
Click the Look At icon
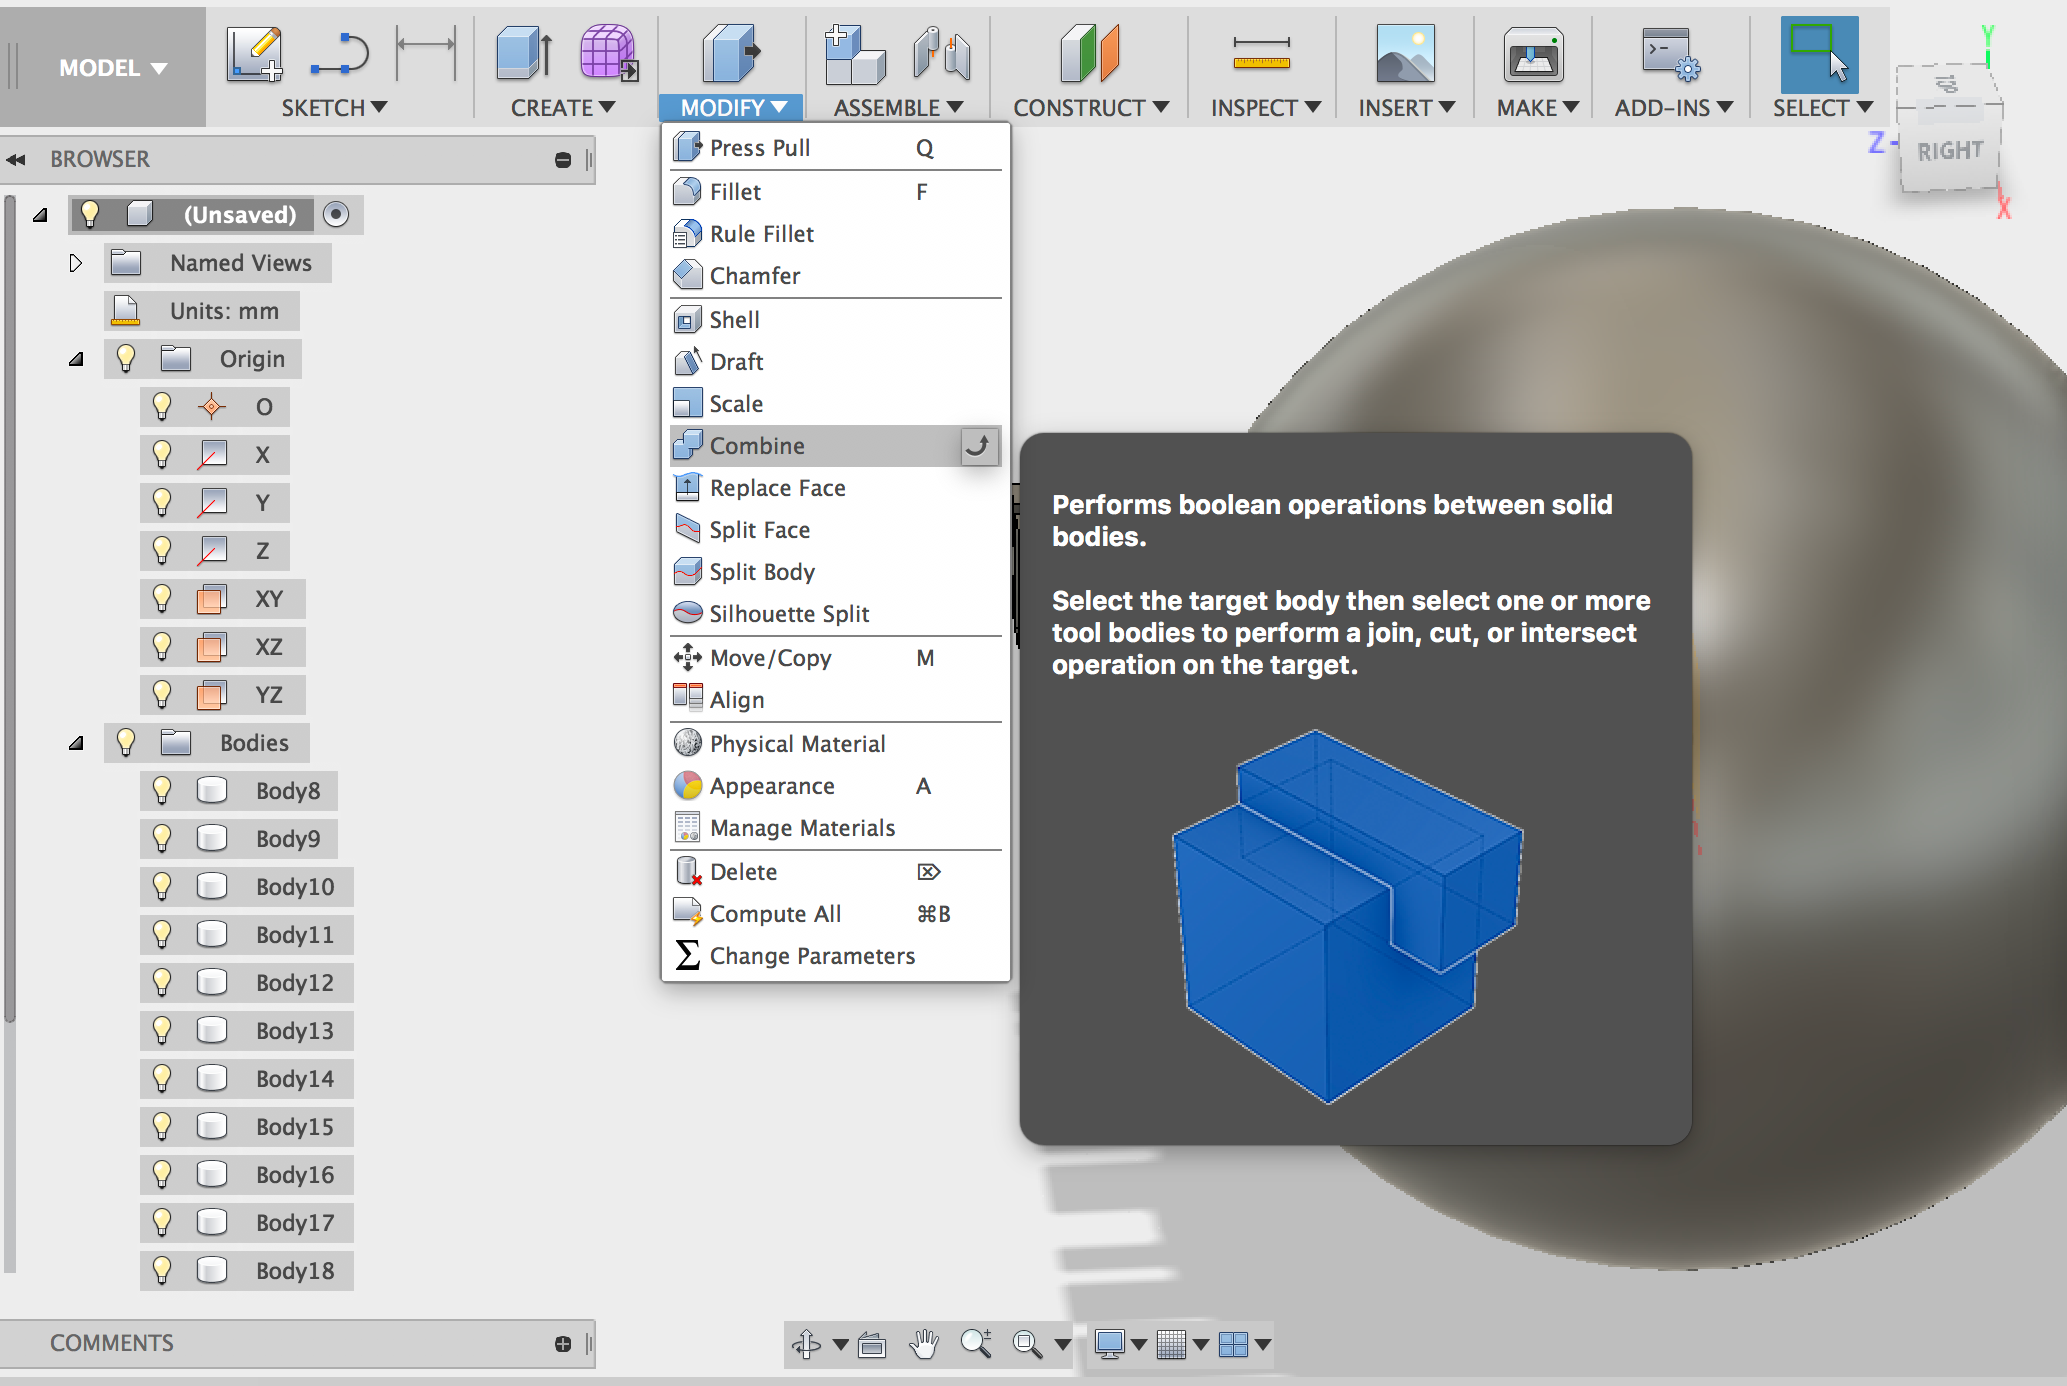(872, 1344)
